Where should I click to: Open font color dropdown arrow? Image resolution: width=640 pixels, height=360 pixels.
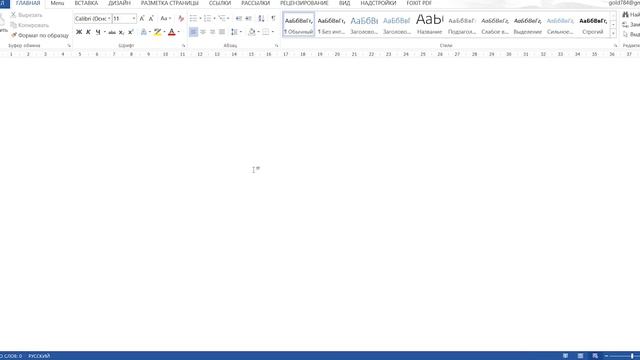179,32
